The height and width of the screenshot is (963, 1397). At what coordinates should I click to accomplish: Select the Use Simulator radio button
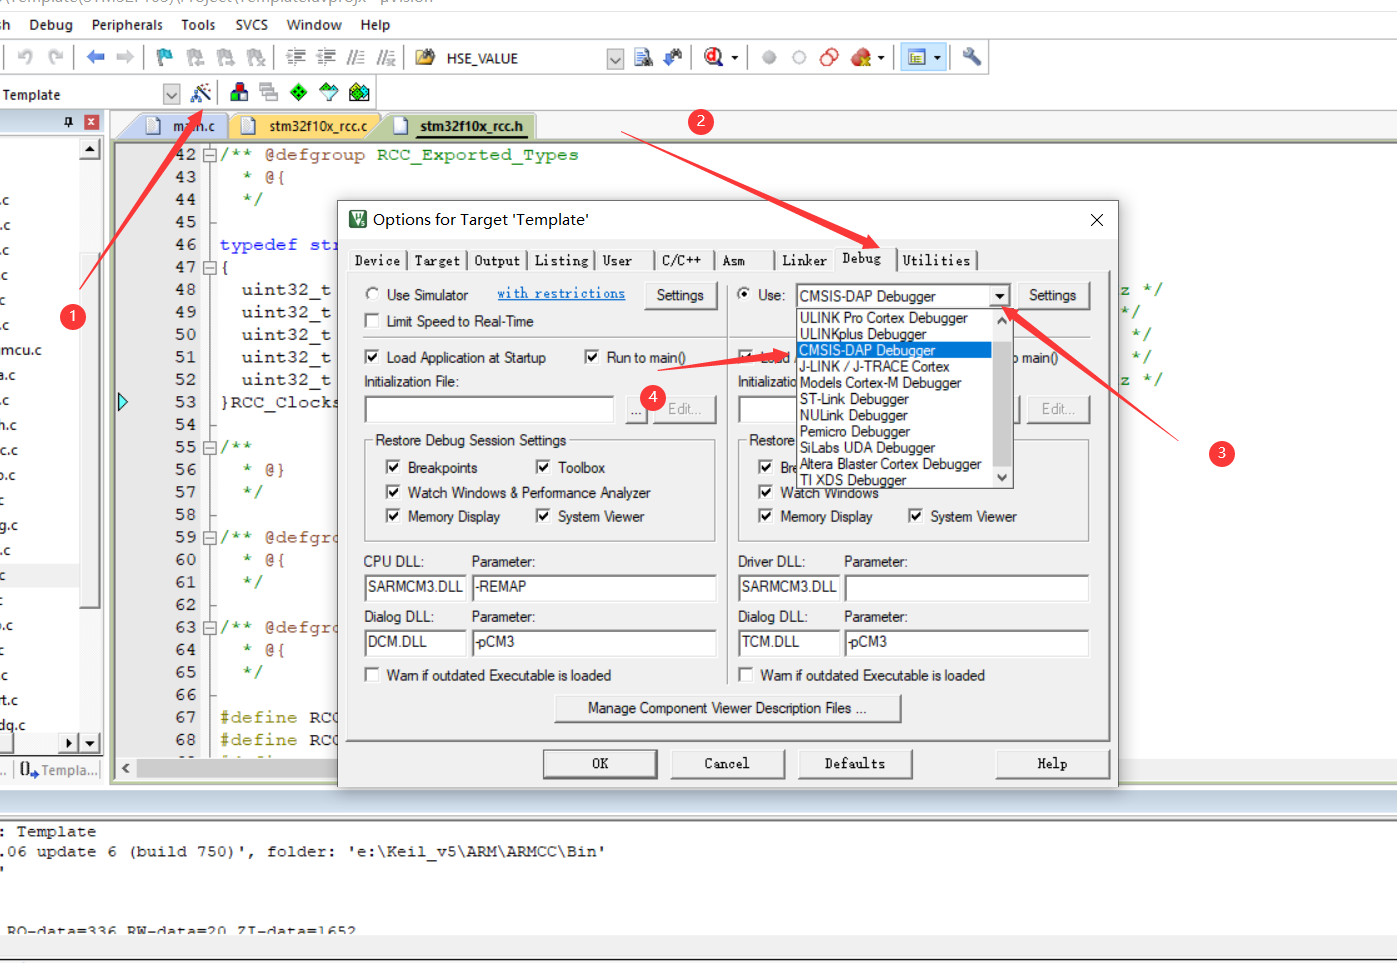[x=372, y=294]
